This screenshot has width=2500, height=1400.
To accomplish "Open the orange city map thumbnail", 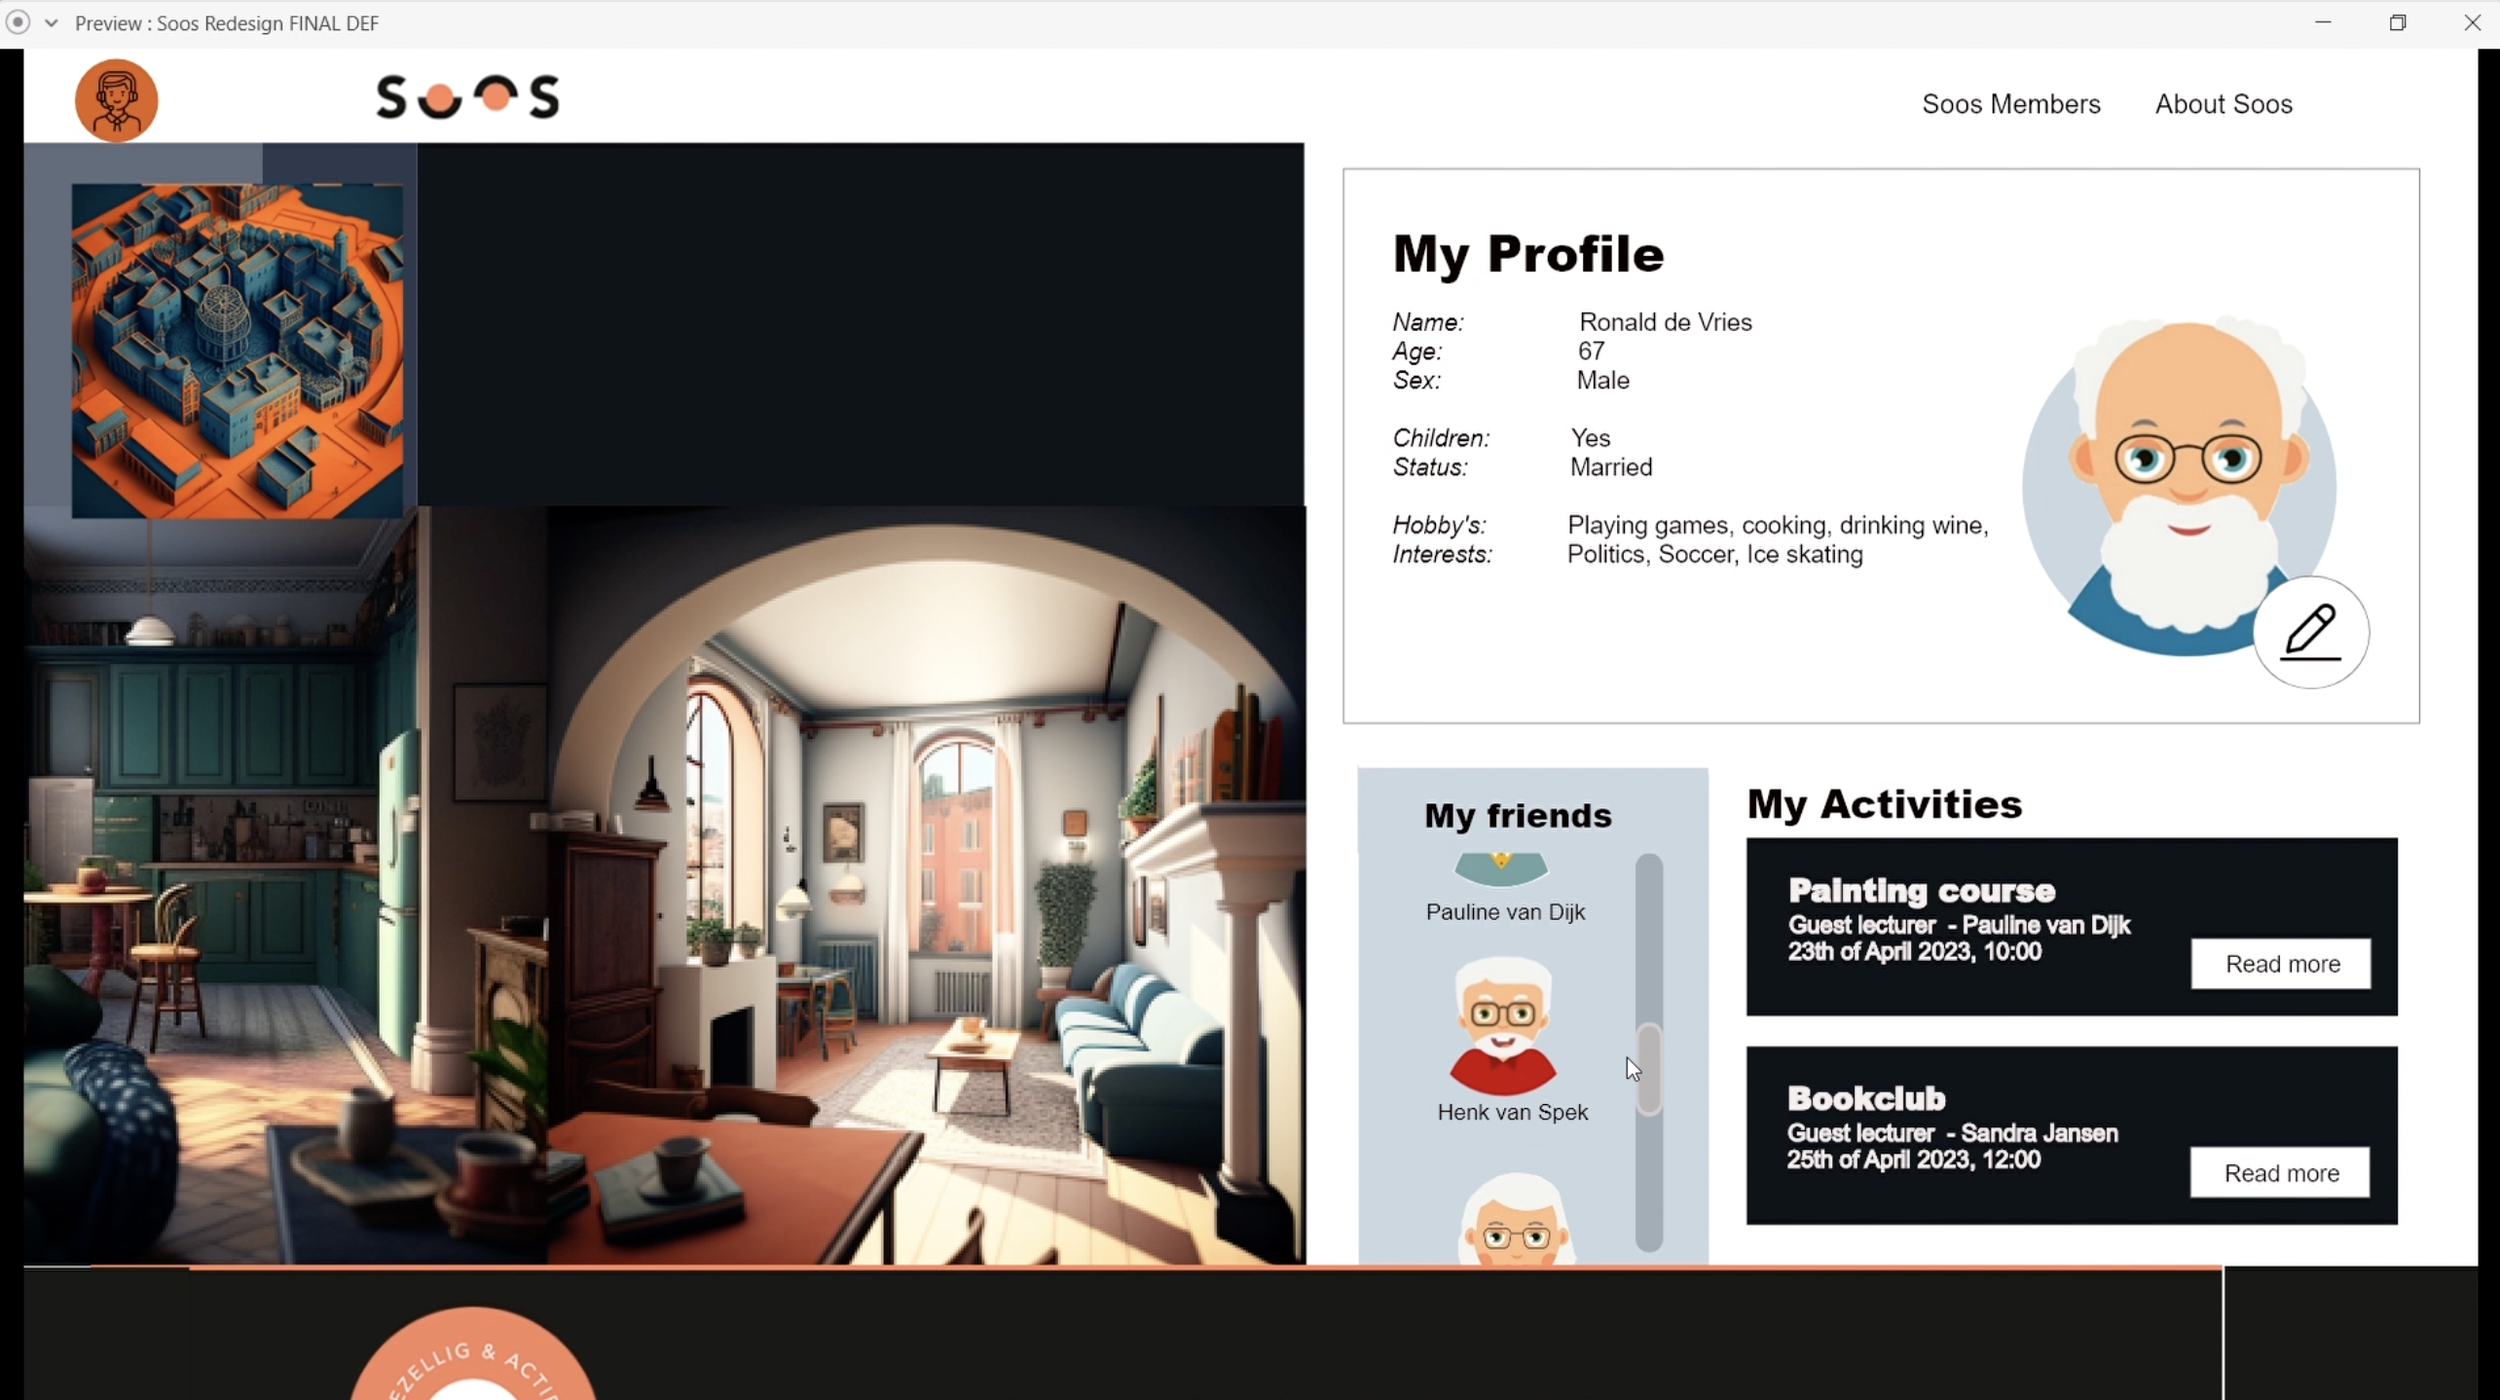I will point(238,350).
